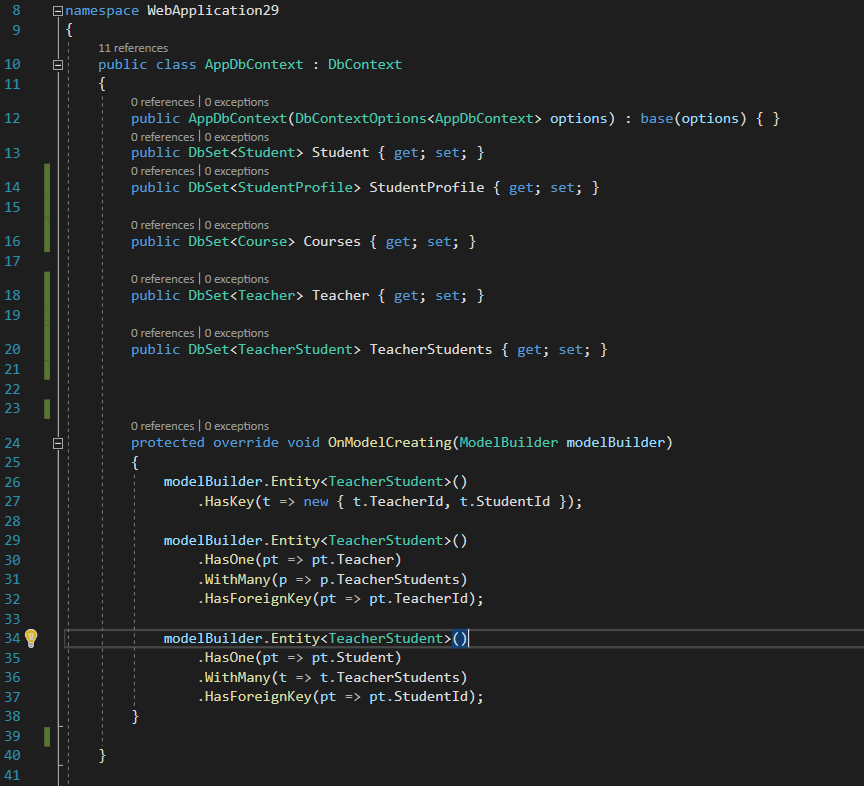864x786 pixels.
Task: Collapse the namespace WebApplication29 block
Action: click(x=57, y=11)
